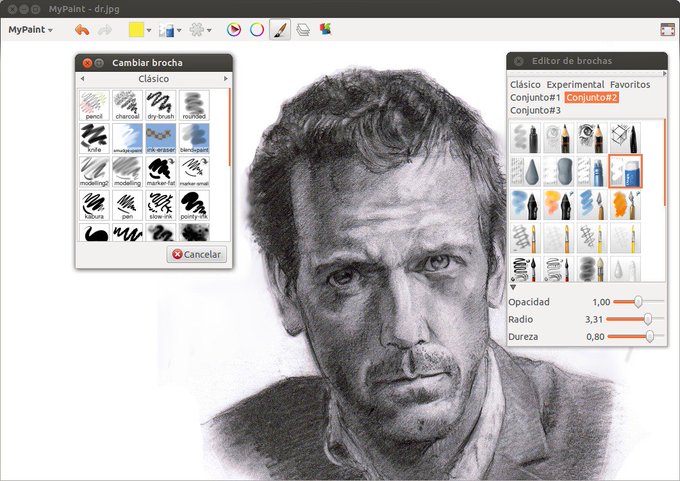Select the selected eraser brush in Editor de brochas
The height and width of the screenshot is (481, 680).
[625, 171]
